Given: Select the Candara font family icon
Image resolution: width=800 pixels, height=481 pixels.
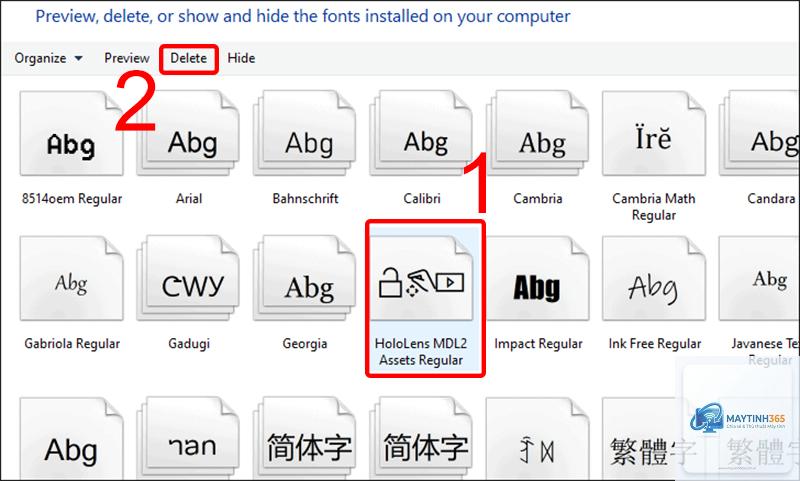Looking at the screenshot, I should coord(759,134).
